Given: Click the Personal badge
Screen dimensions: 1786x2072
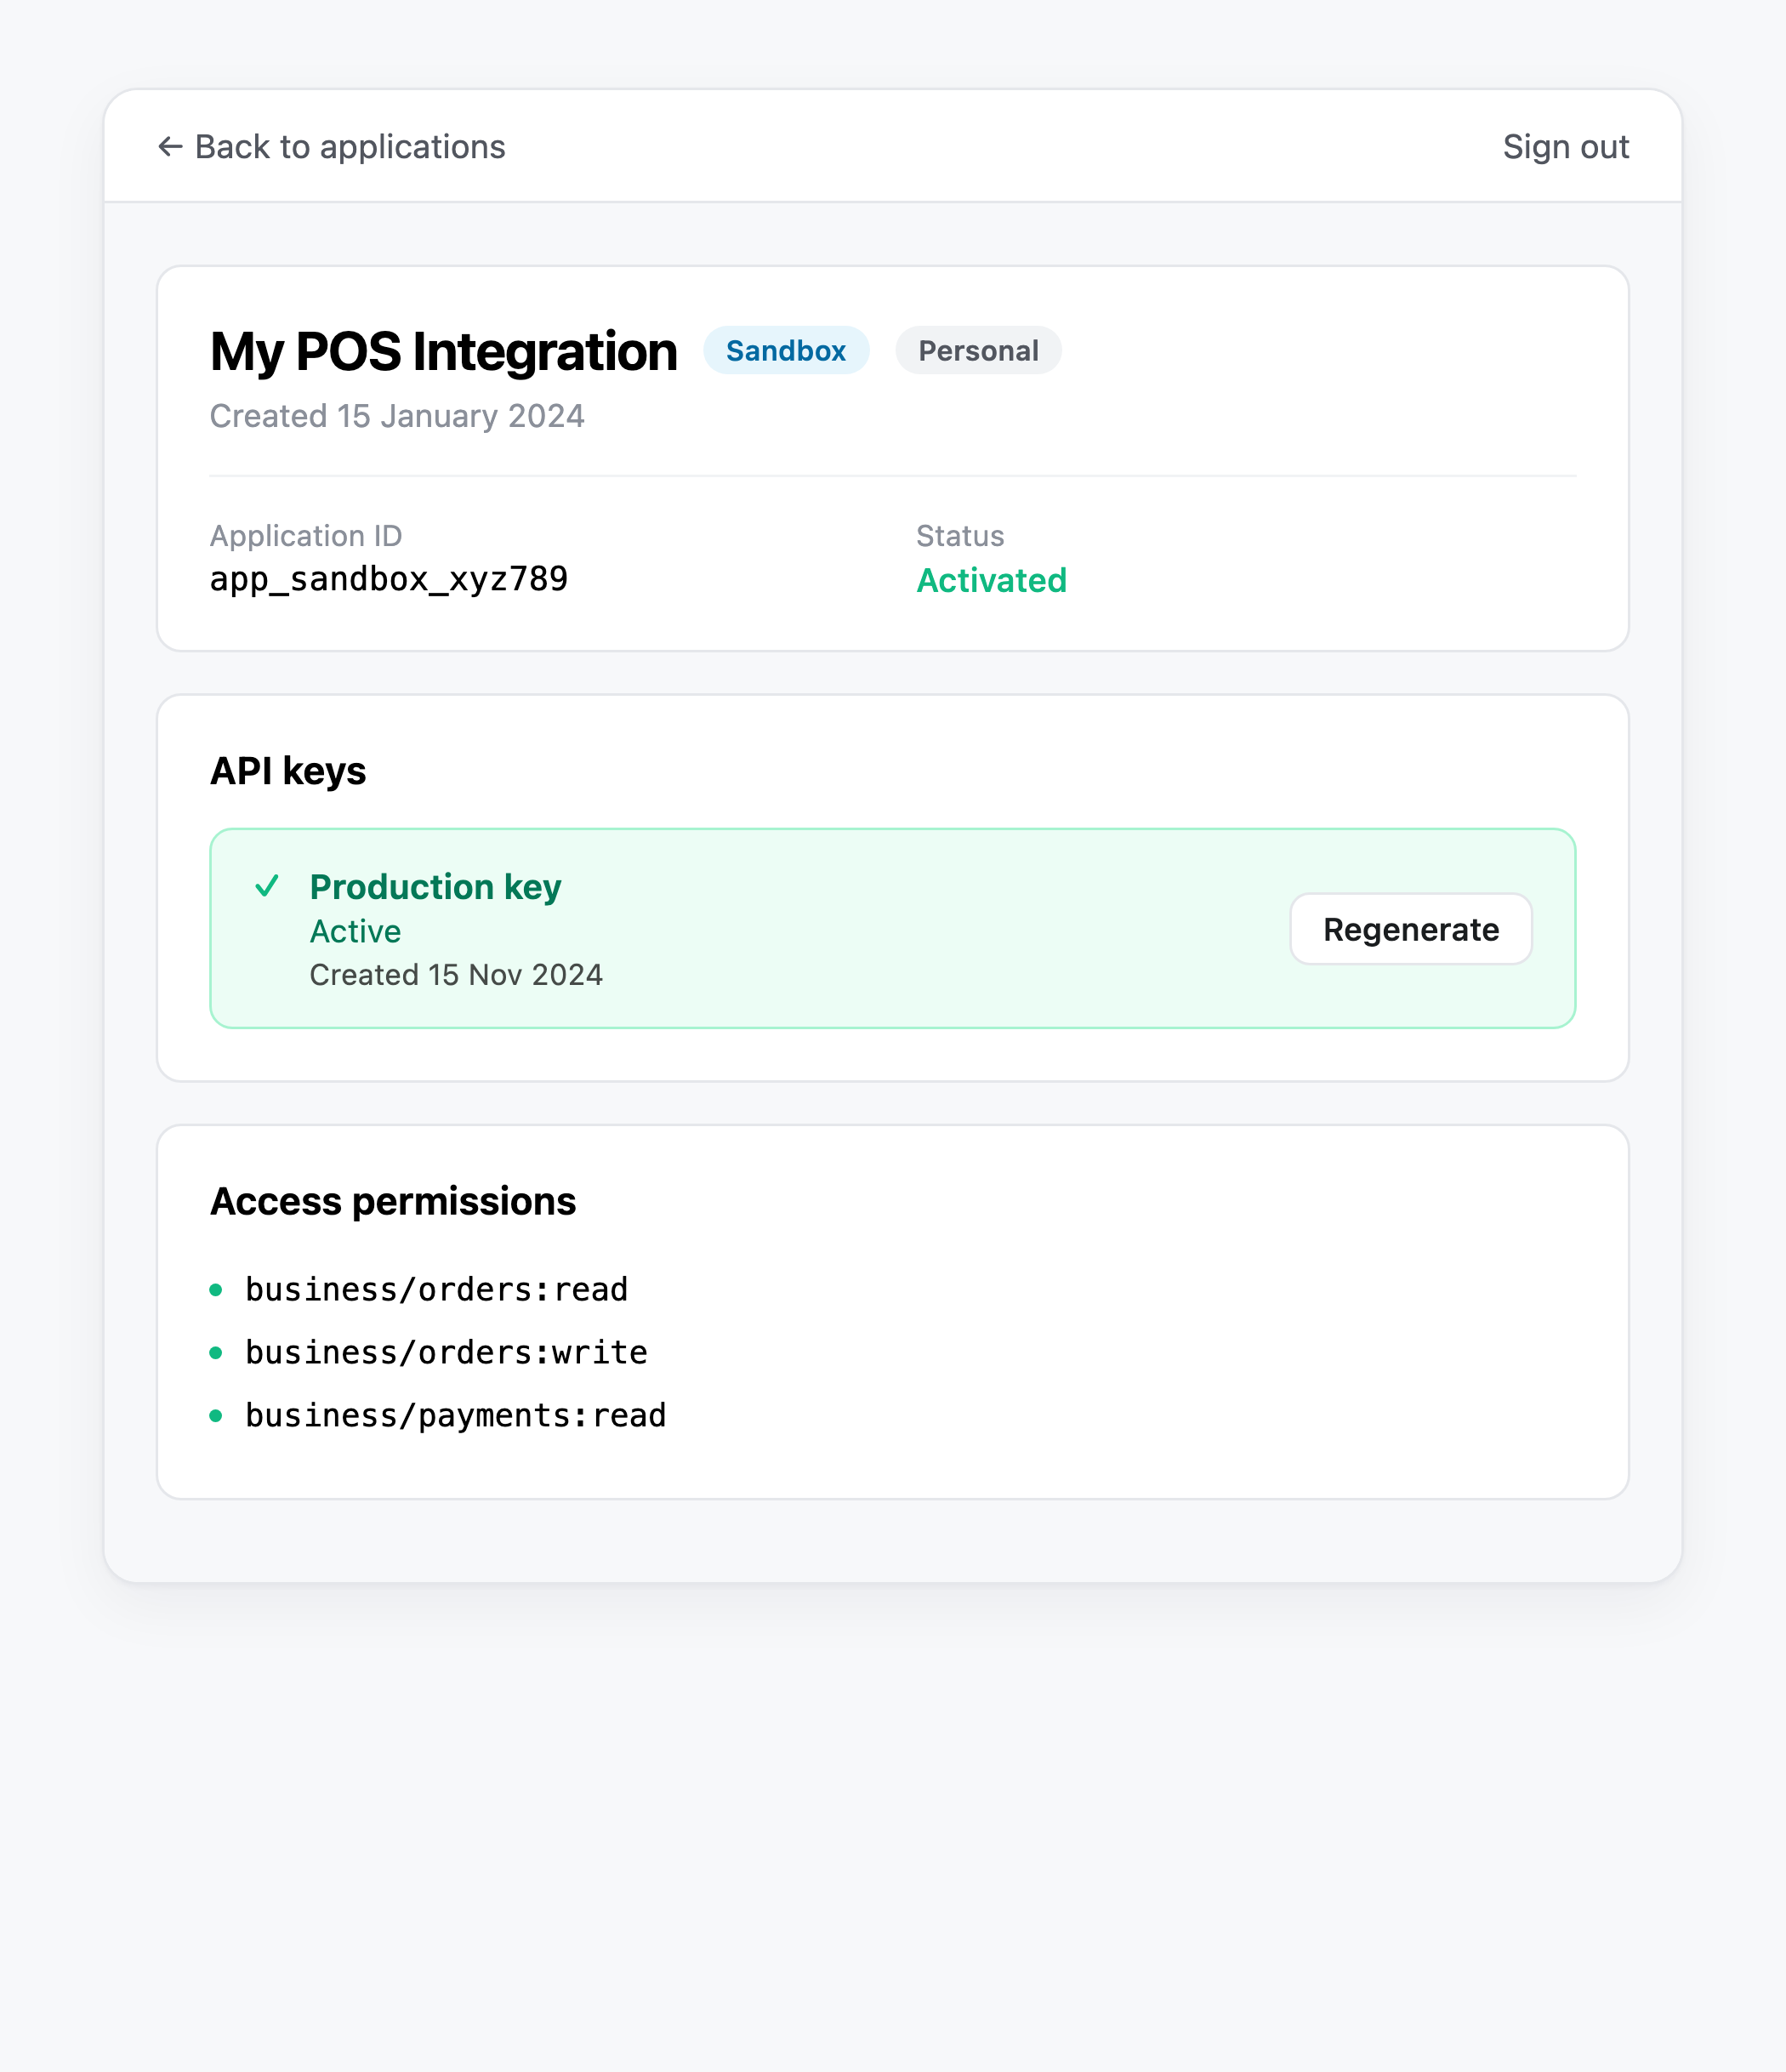Looking at the screenshot, I should click(x=978, y=350).
